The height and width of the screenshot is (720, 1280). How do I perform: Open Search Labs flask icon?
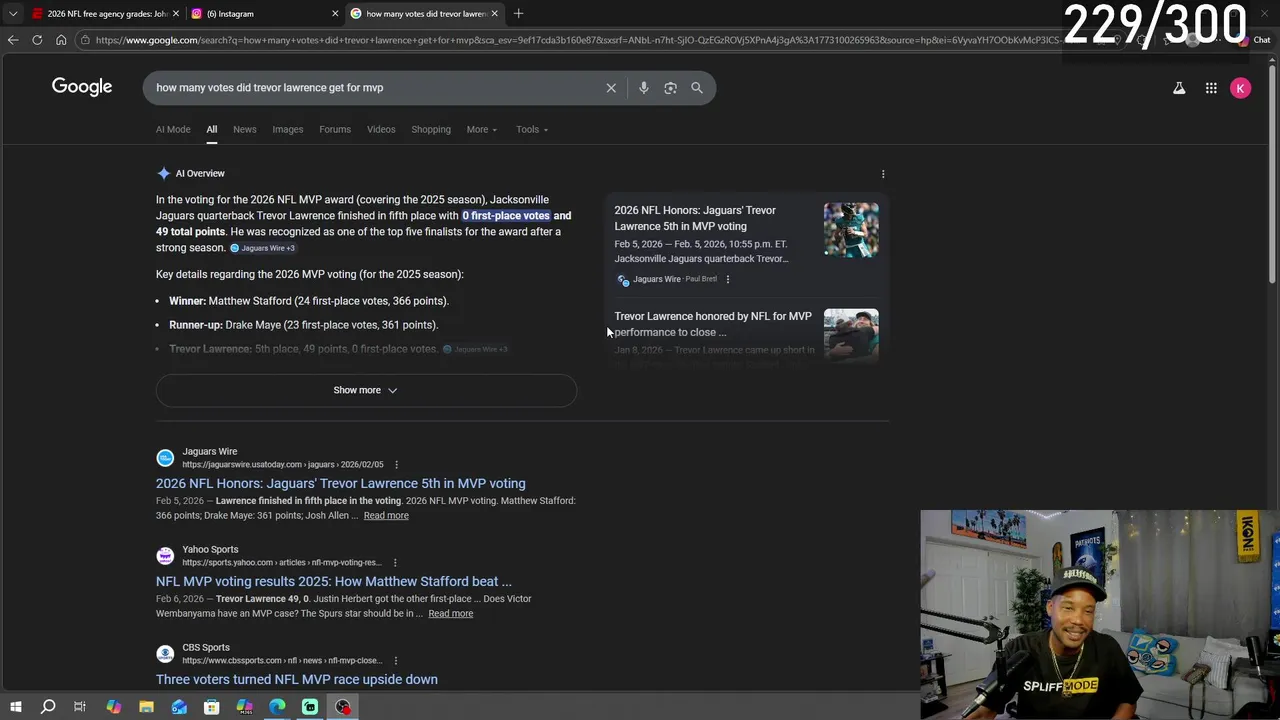[x=1179, y=88]
